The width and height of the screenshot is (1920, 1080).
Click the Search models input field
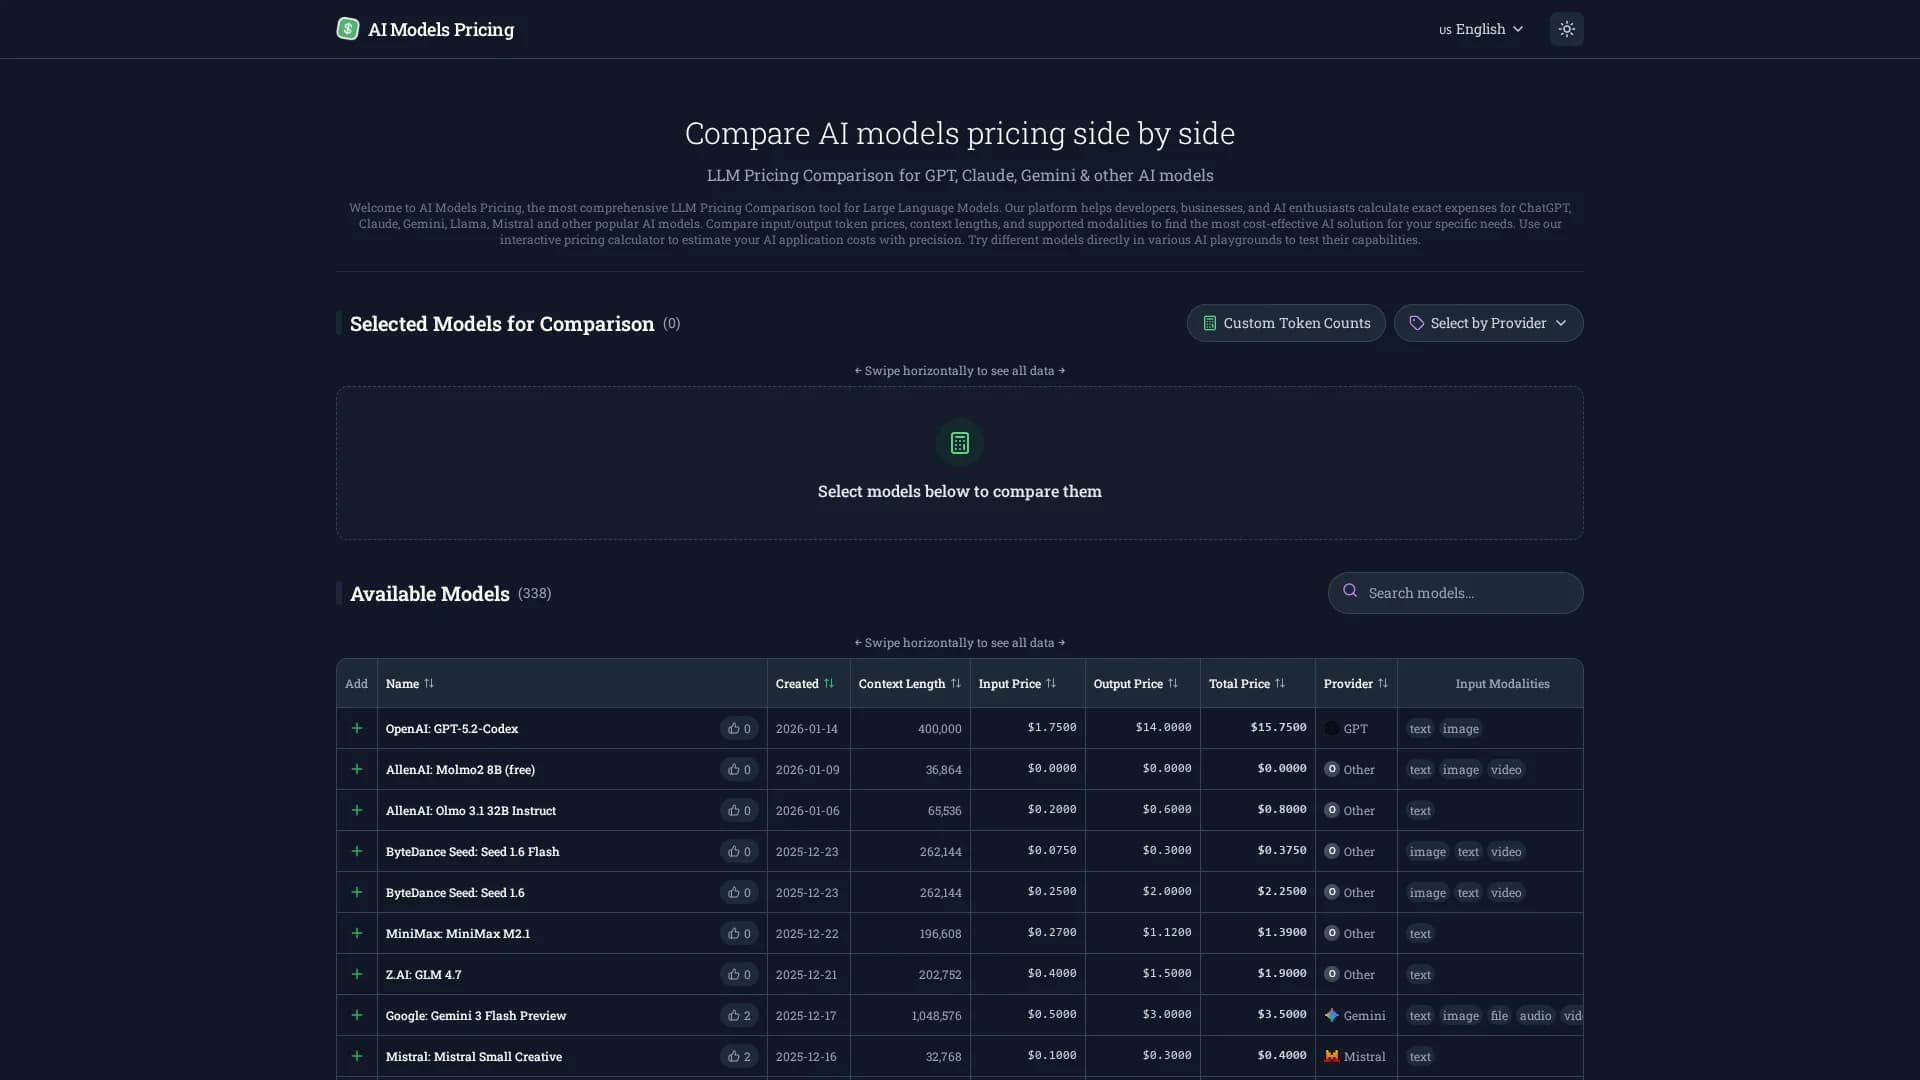coord(1456,593)
